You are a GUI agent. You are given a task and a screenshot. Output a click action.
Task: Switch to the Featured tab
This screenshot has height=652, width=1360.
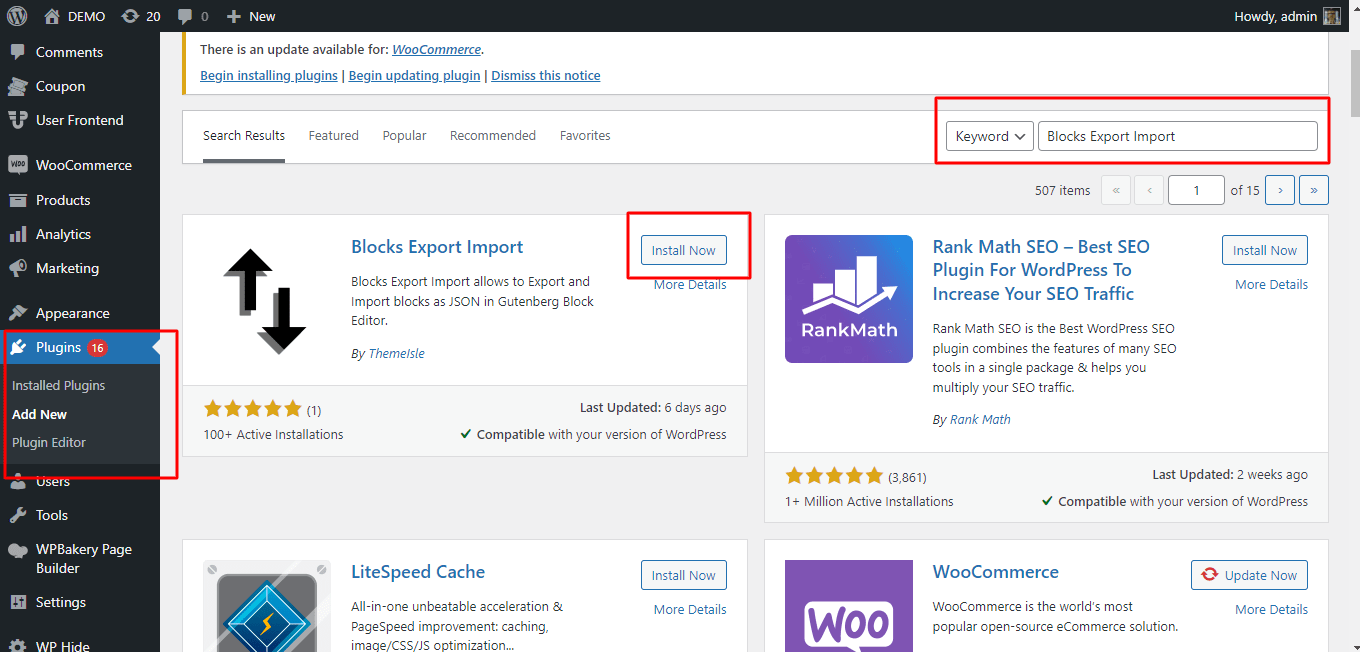coord(334,136)
